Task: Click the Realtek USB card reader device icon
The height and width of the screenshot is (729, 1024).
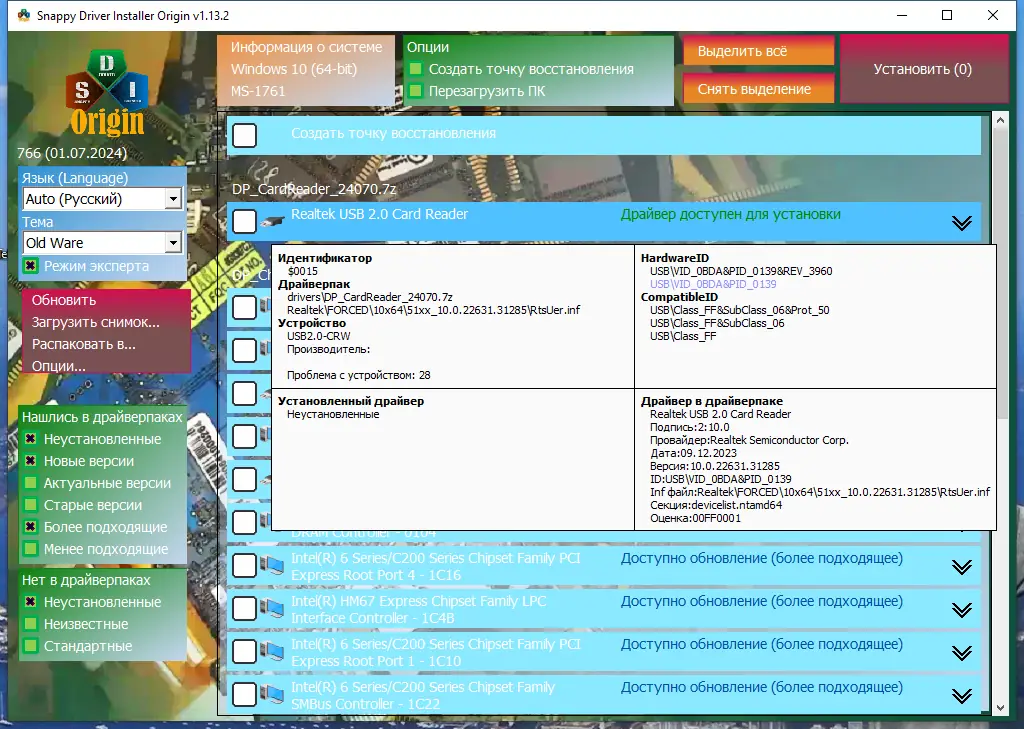Action: (272, 222)
